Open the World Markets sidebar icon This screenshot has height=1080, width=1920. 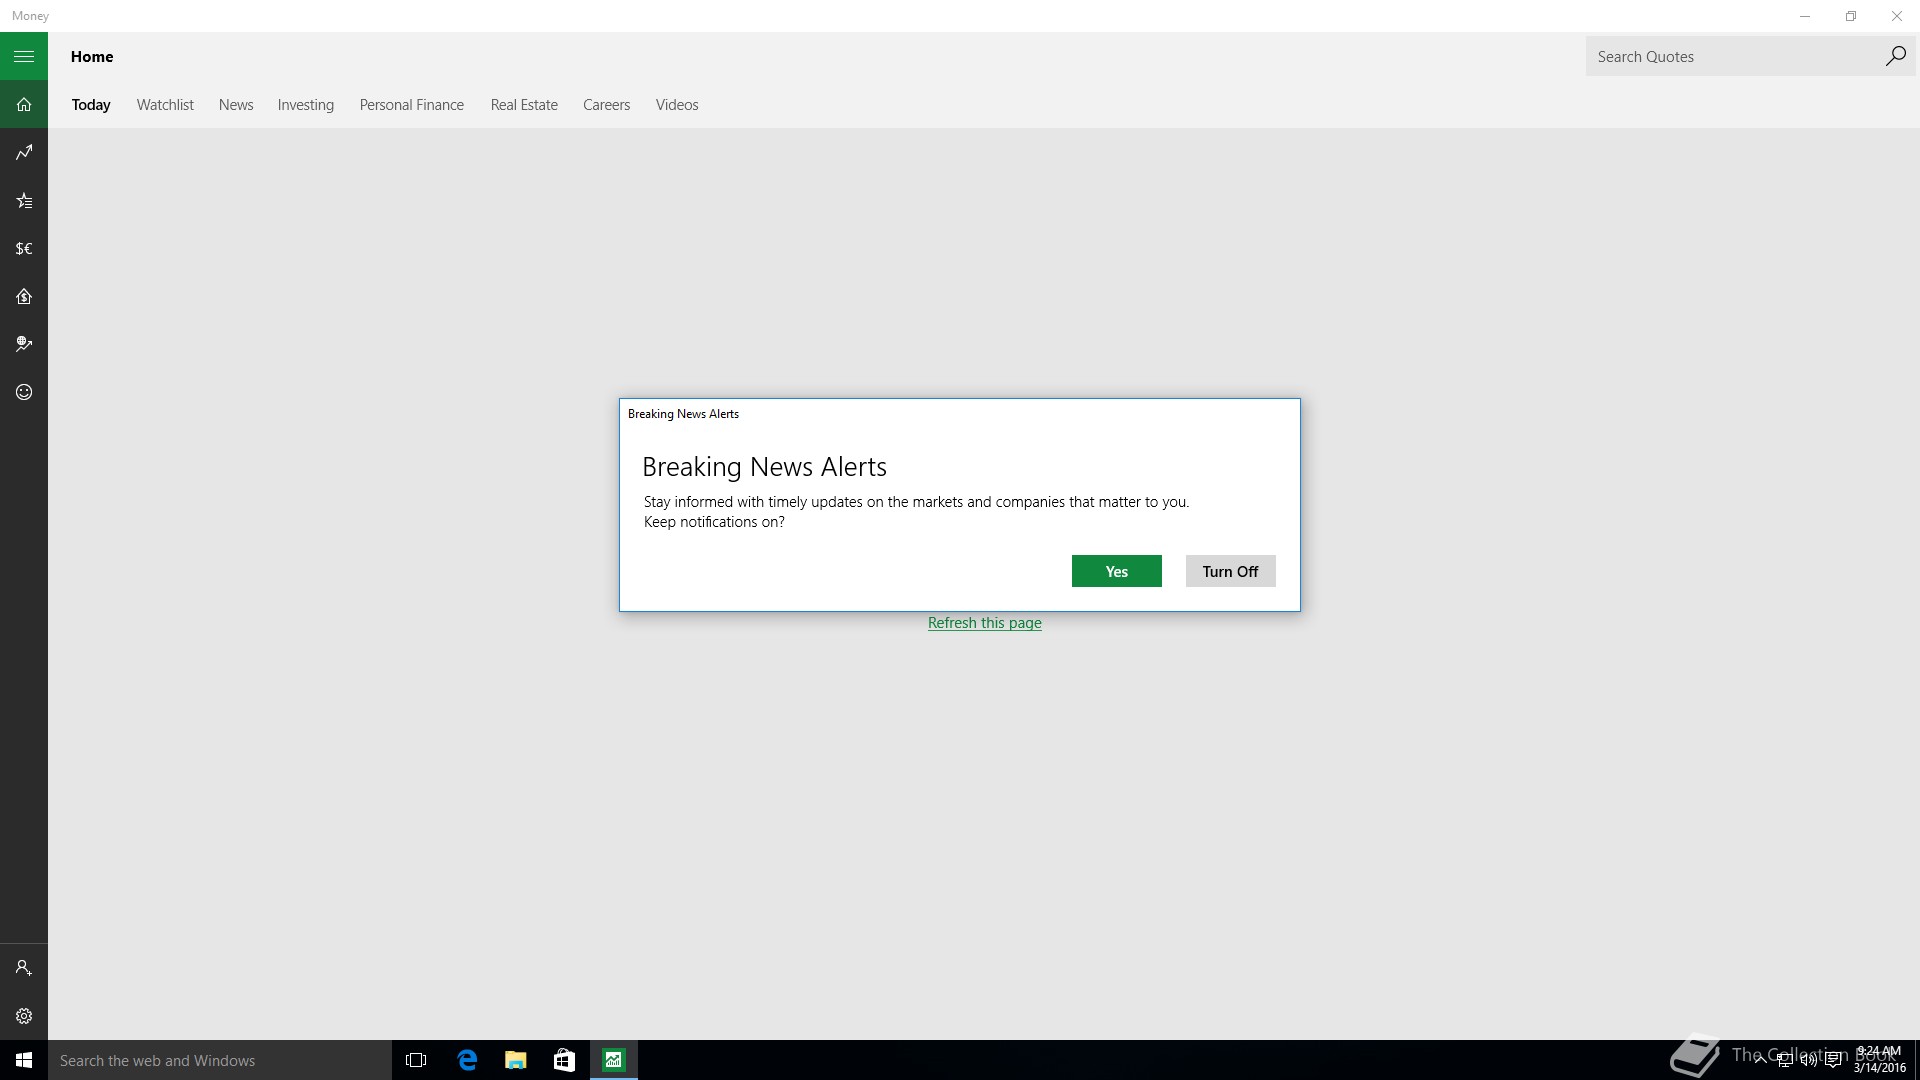[24, 344]
